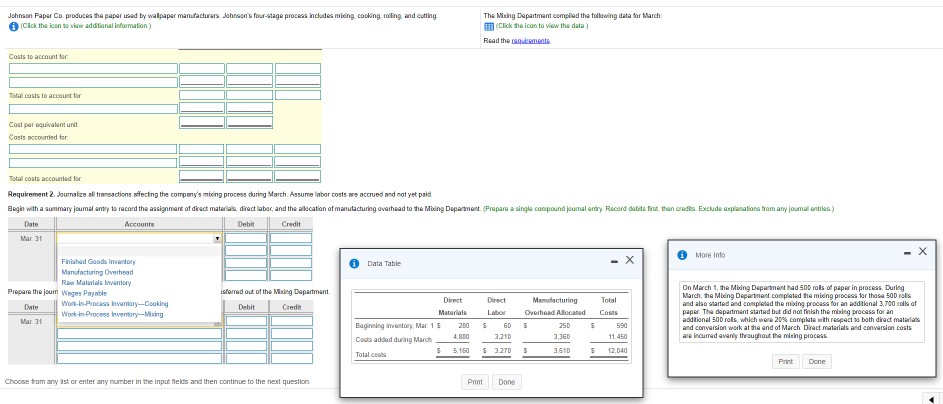Click the Total costs to account for first amount field
The image size is (943, 404).
(x=201, y=95)
